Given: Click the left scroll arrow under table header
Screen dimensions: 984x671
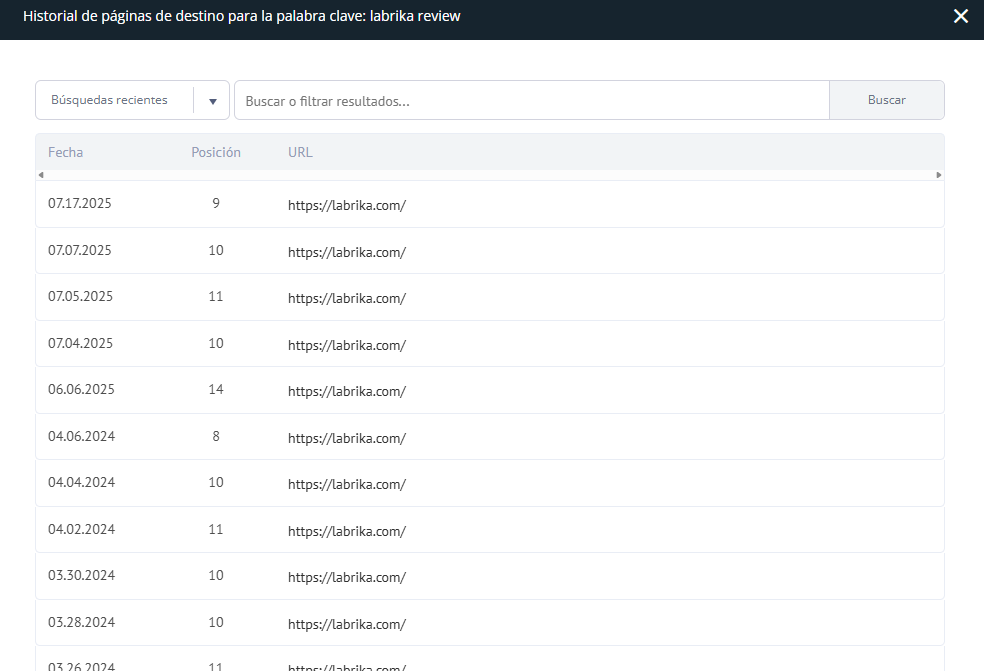Looking at the screenshot, I should (x=41, y=175).
